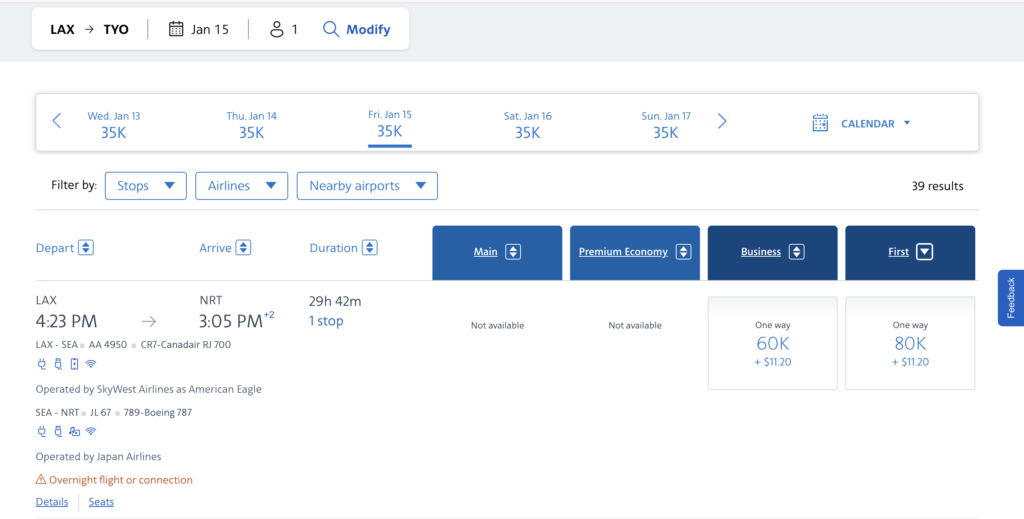Click power outlet icon for AA 4950 flight
1024x519 pixels.
[42, 364]
